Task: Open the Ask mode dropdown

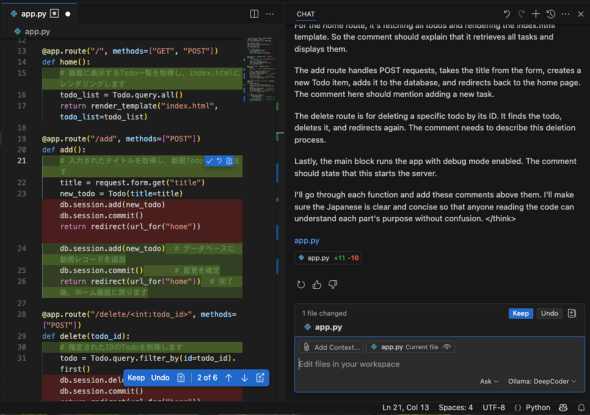Action: pos(489,382)
